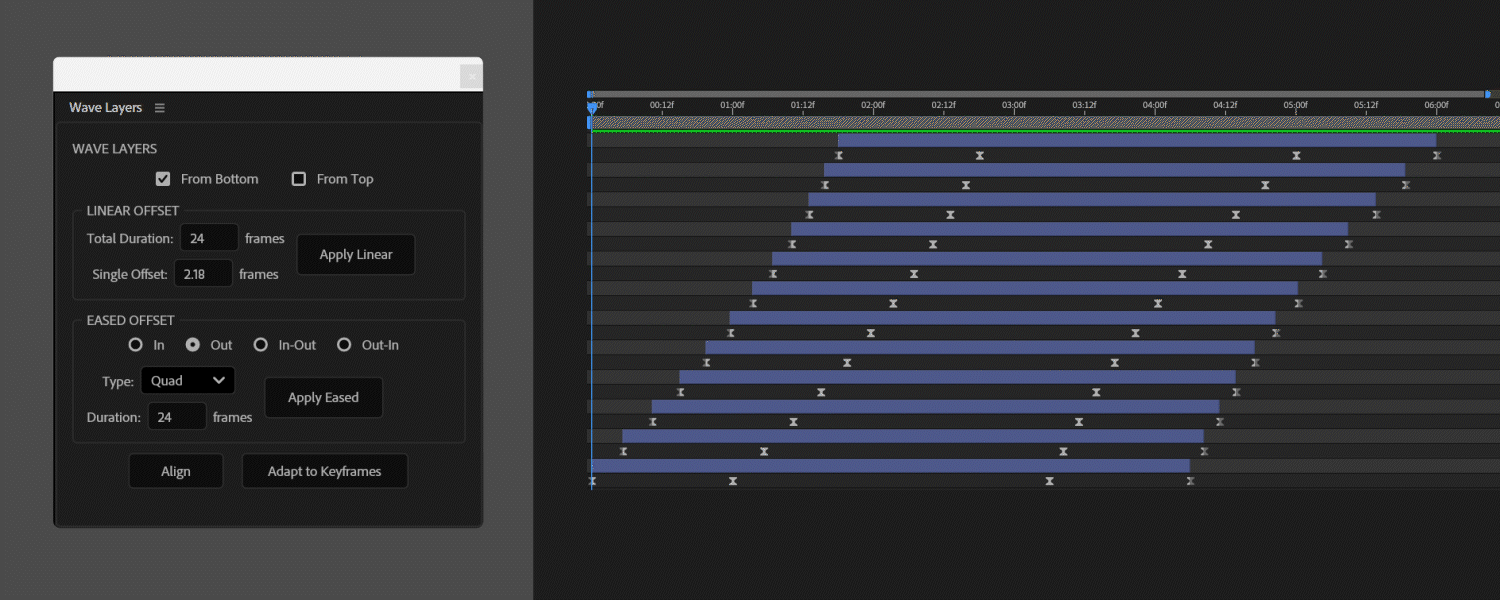Screen dimensions: 1500x600
Task: Click the Adapt to Keyframes button
Action: 325,472
